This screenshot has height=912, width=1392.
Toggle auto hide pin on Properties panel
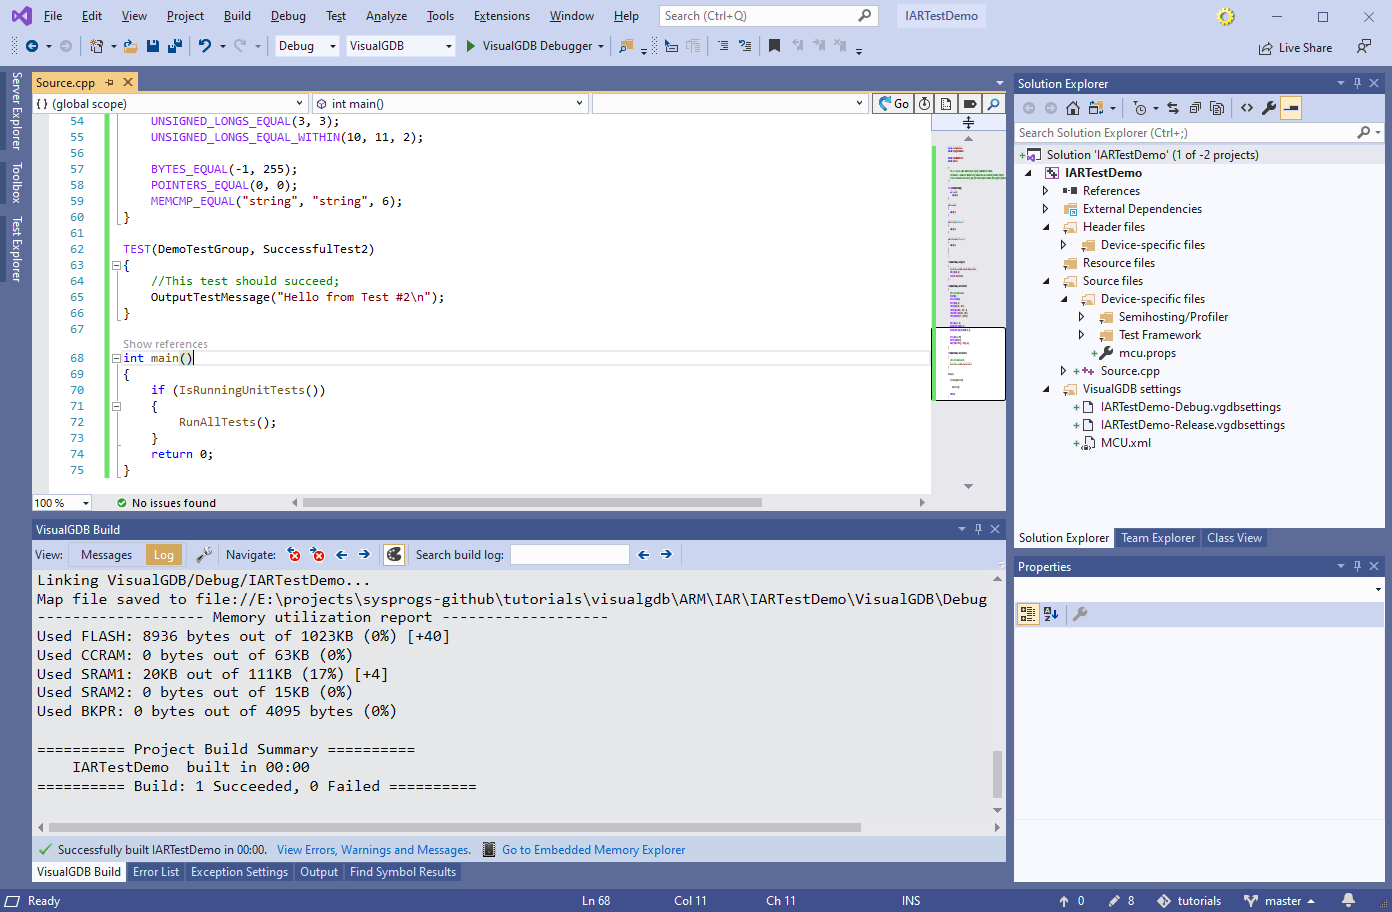(1357, 567)
